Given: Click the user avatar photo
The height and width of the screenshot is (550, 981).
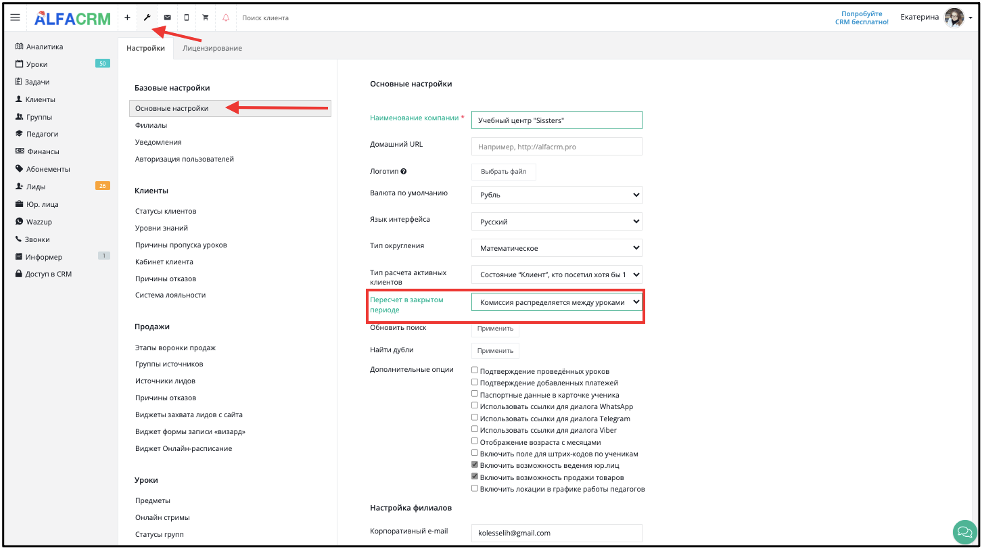Looking at the screenshot, I should tap(954, 18).
